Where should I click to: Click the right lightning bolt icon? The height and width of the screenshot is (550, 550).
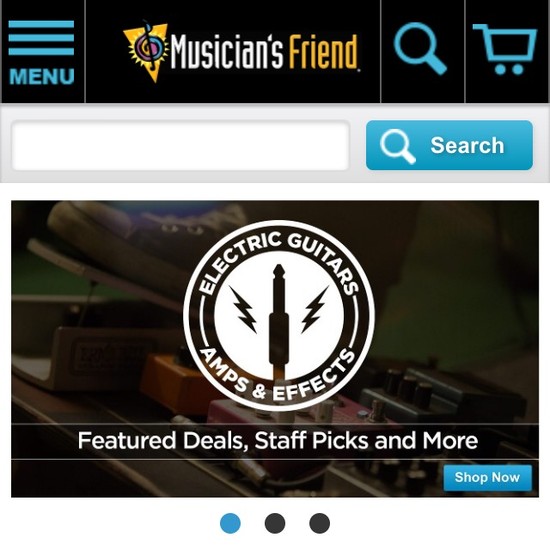[315, 309]
